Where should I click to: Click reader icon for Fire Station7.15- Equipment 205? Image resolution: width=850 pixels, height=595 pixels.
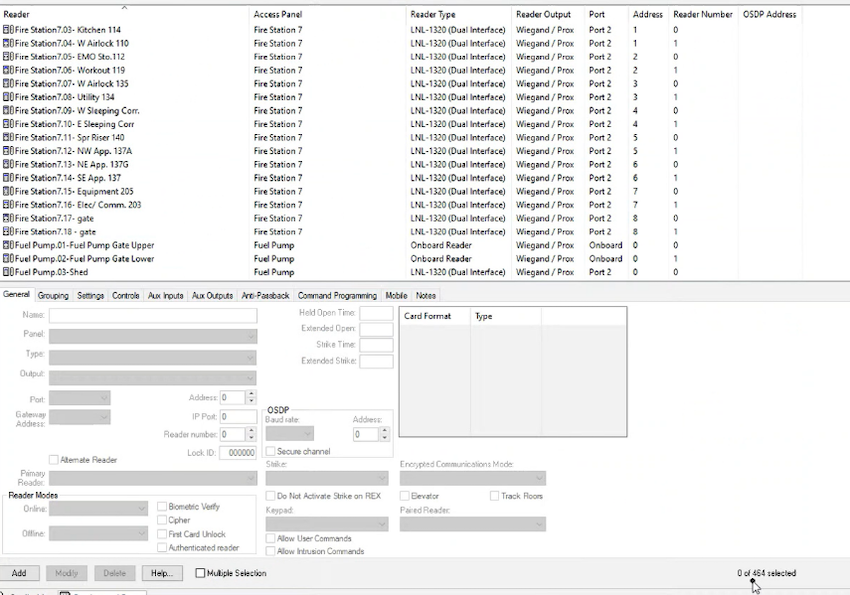[x=8, y=191]
